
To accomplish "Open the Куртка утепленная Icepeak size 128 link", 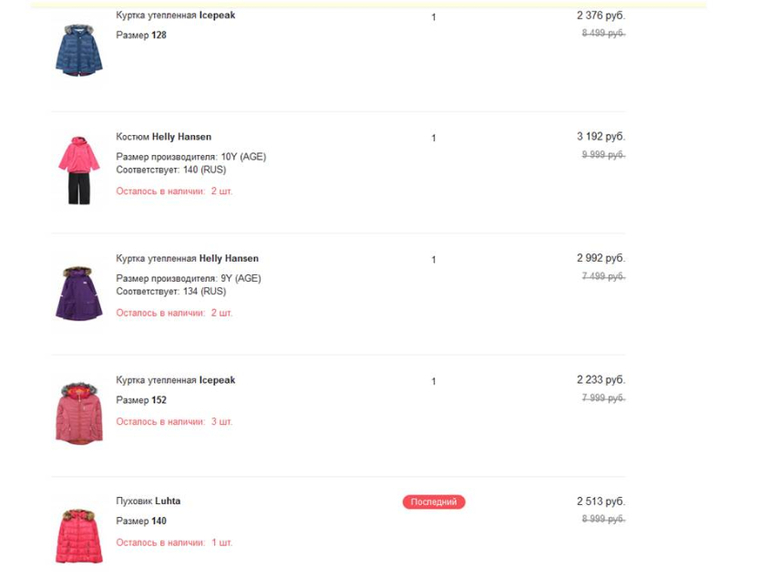I will [x=176, y=16].
